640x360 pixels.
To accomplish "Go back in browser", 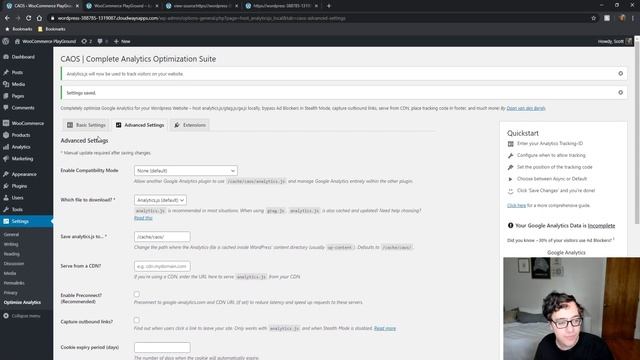I will point(7,18).
